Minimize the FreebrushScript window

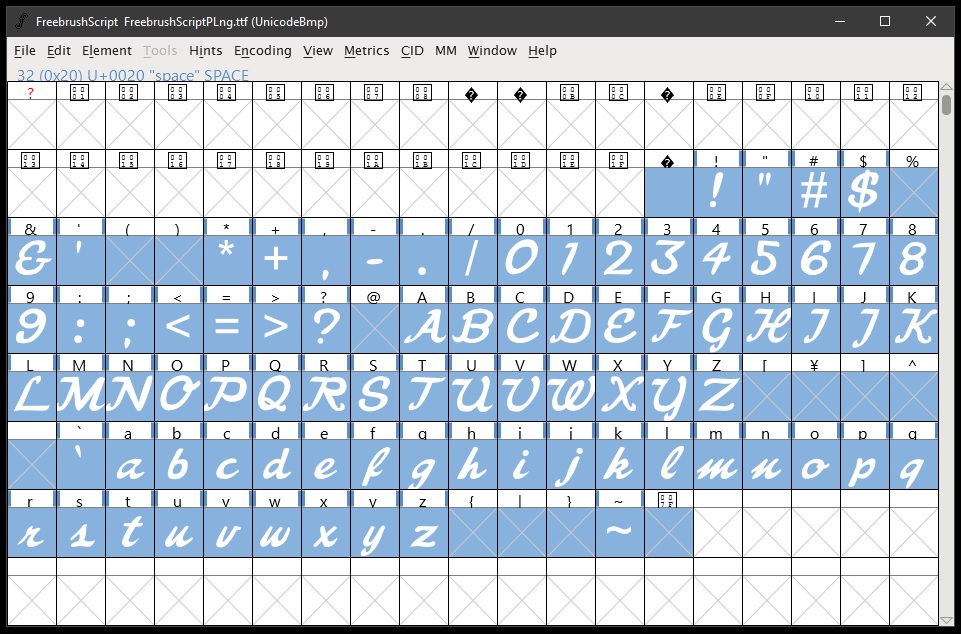(x=840, y=21)
